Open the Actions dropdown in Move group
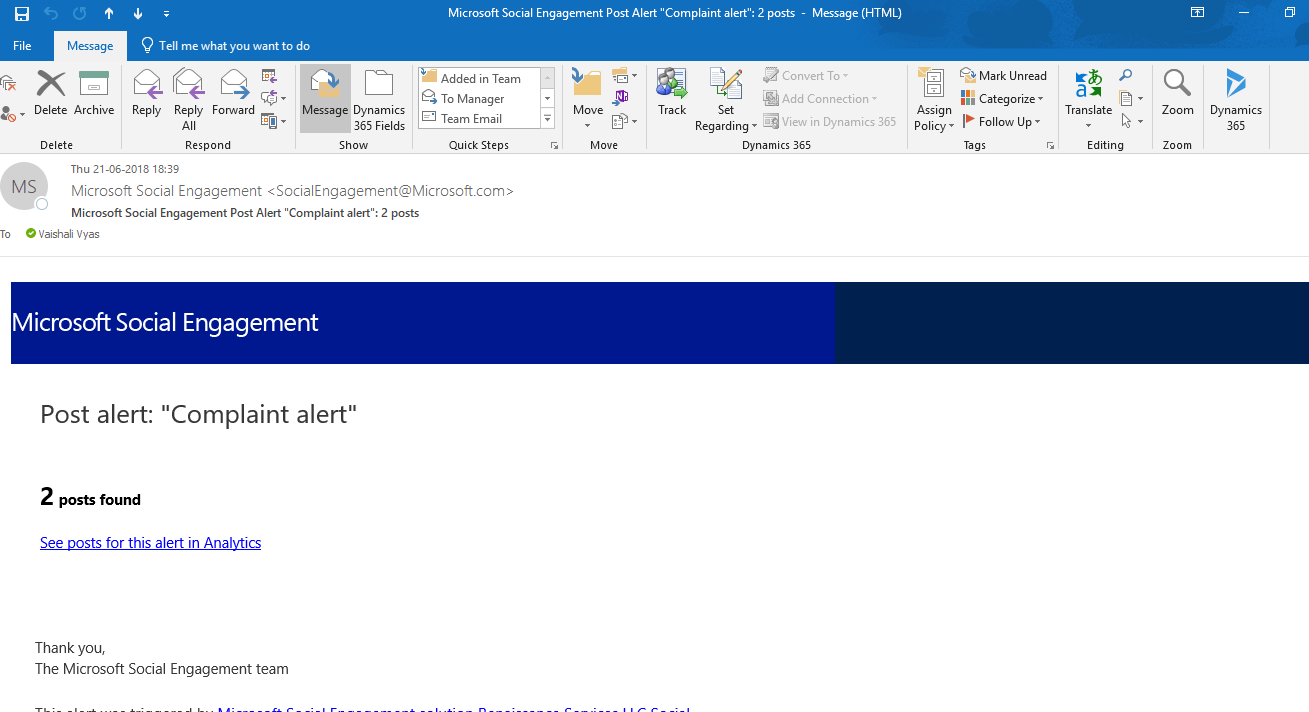The height and width of the screenshot is (712, 1309). pos(625,121)
